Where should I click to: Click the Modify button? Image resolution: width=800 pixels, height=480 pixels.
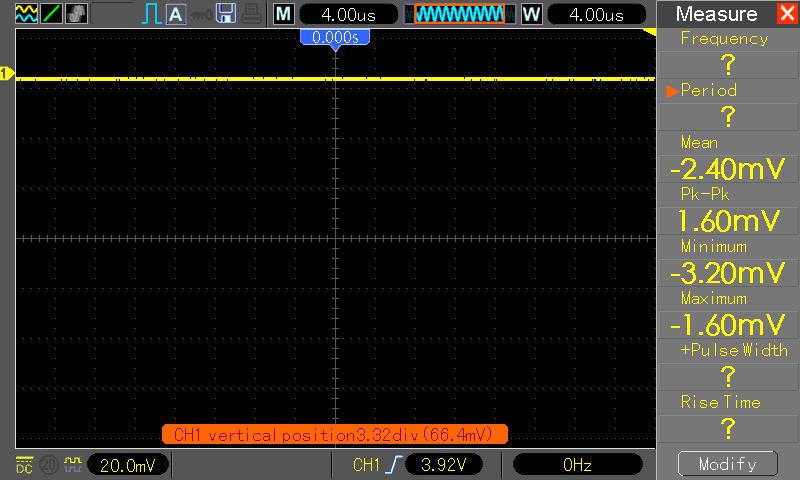[728, 464]
